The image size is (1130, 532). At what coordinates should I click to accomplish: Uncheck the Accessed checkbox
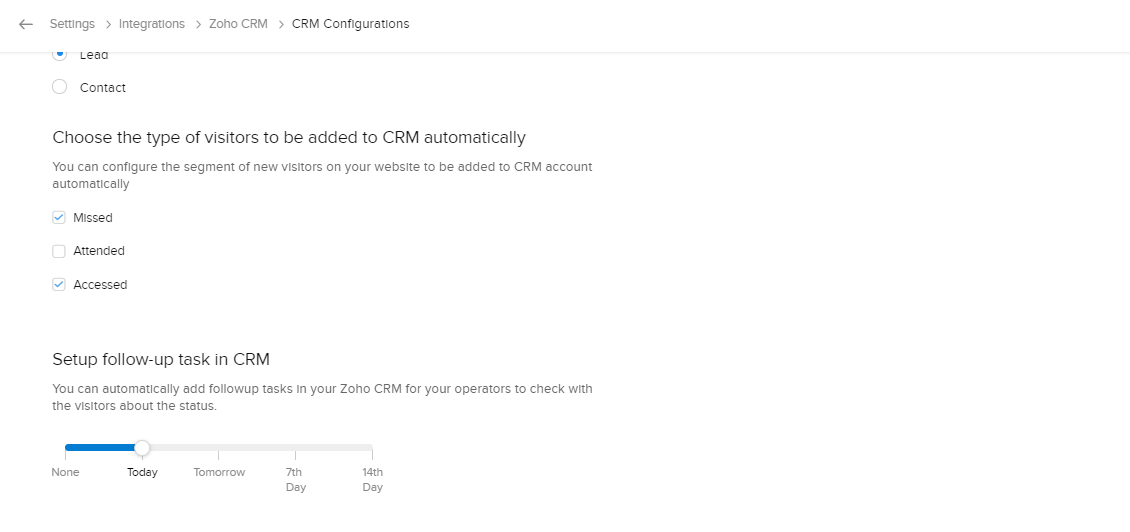click(59, 285)
